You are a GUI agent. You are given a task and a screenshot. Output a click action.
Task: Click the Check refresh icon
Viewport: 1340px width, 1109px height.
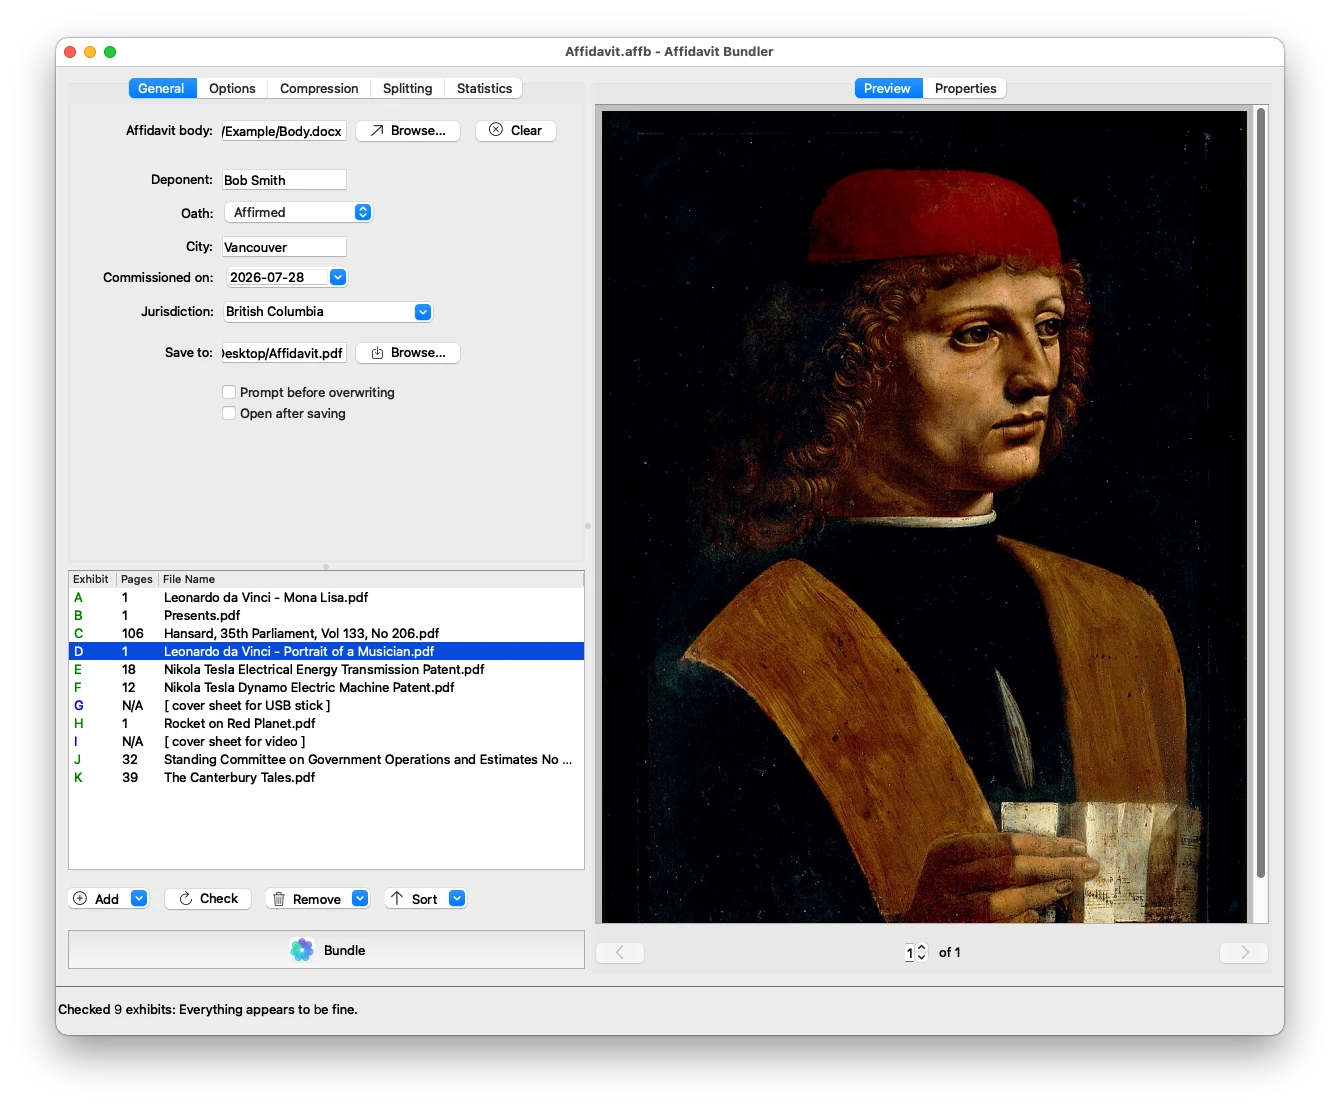(x=186, y=899)
